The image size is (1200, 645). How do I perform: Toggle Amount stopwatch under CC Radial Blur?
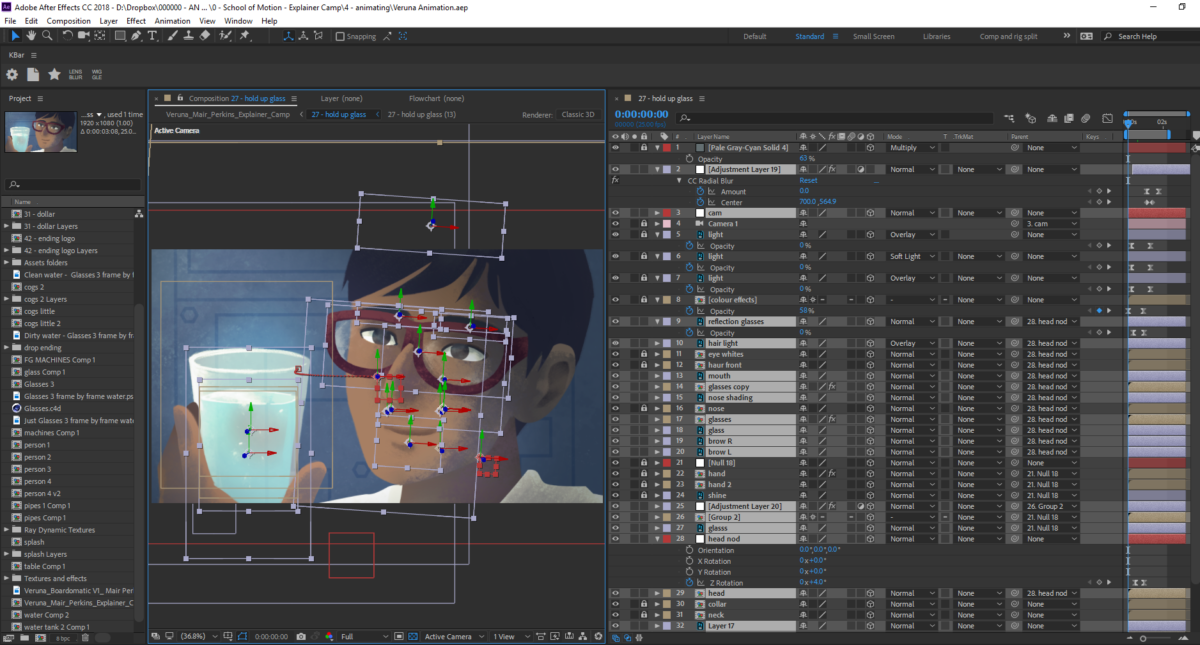click(x=700, y=191)
